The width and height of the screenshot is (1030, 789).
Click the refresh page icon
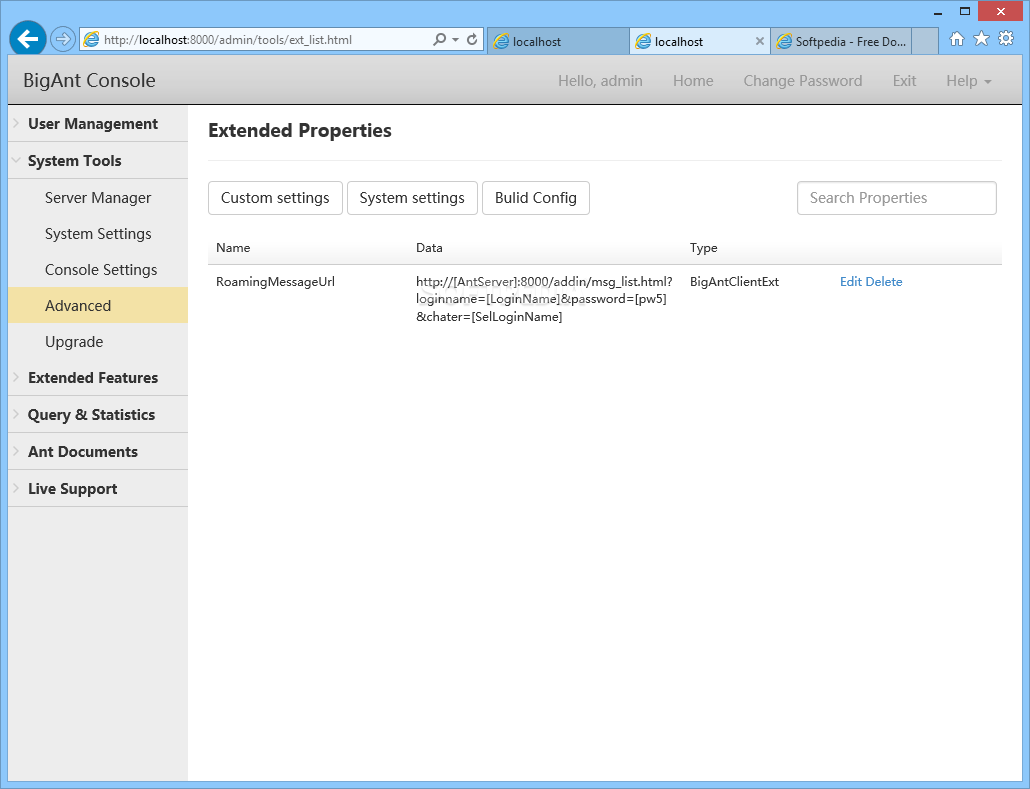[x=472, y=39]
